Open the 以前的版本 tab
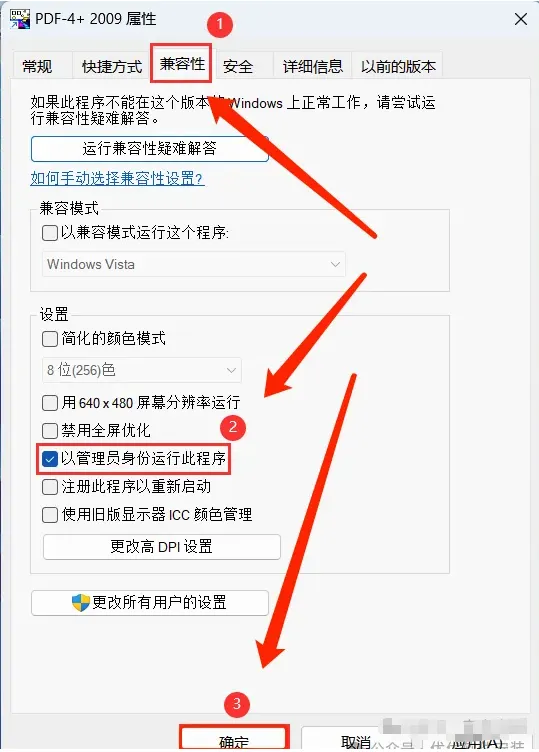Screen dimensions: 539x752 (x=398, y=66)
